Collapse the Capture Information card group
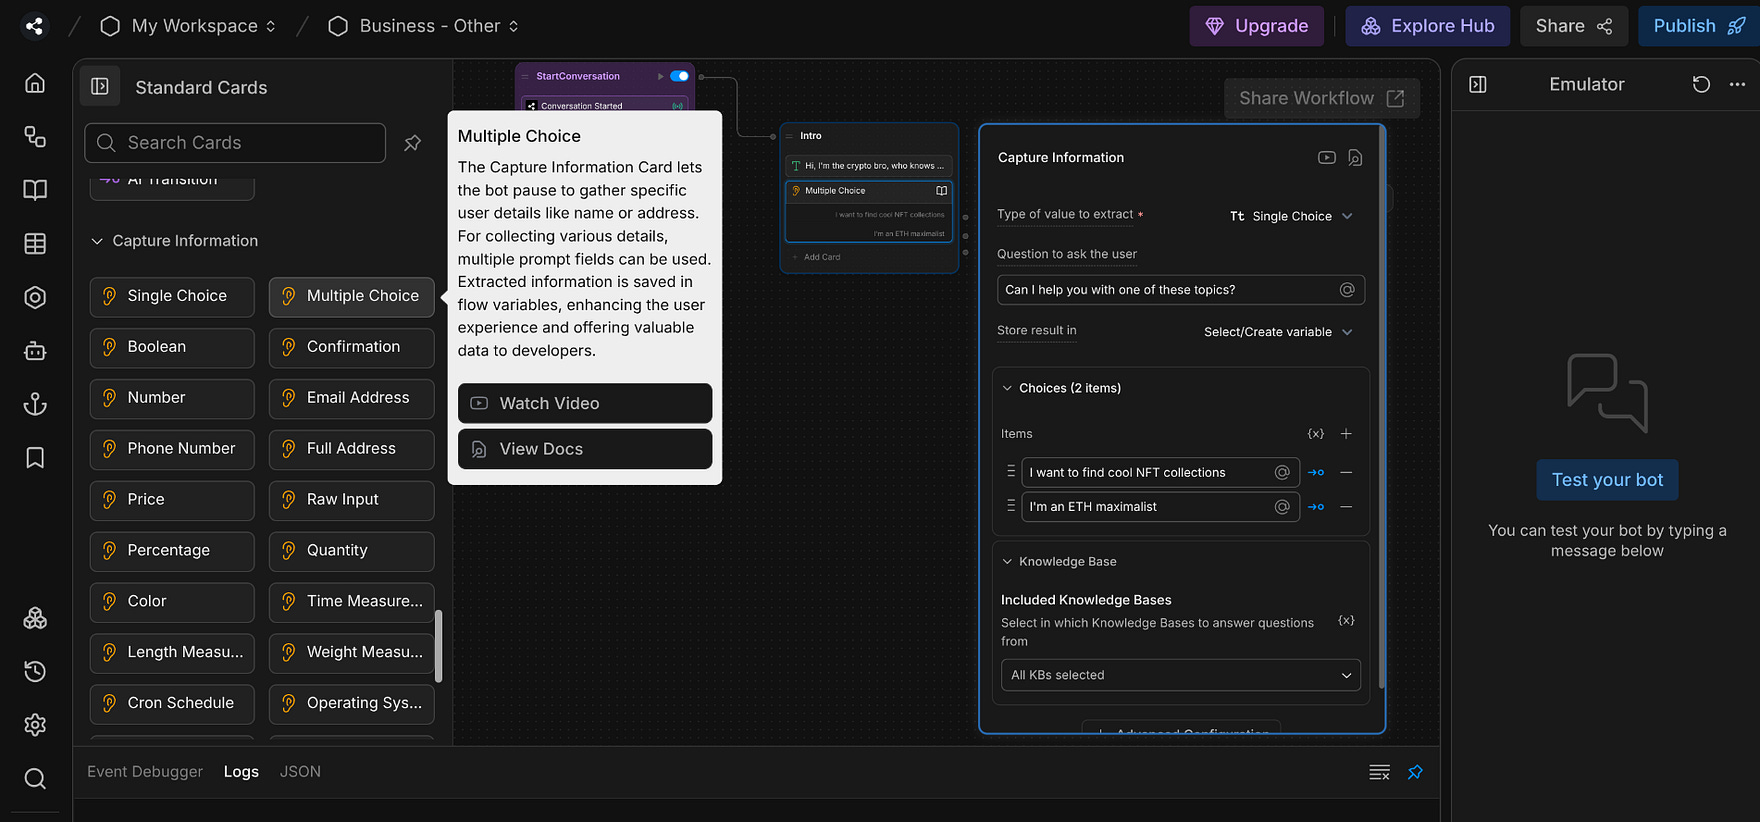 pyautogui.click(x=97, y=241)
